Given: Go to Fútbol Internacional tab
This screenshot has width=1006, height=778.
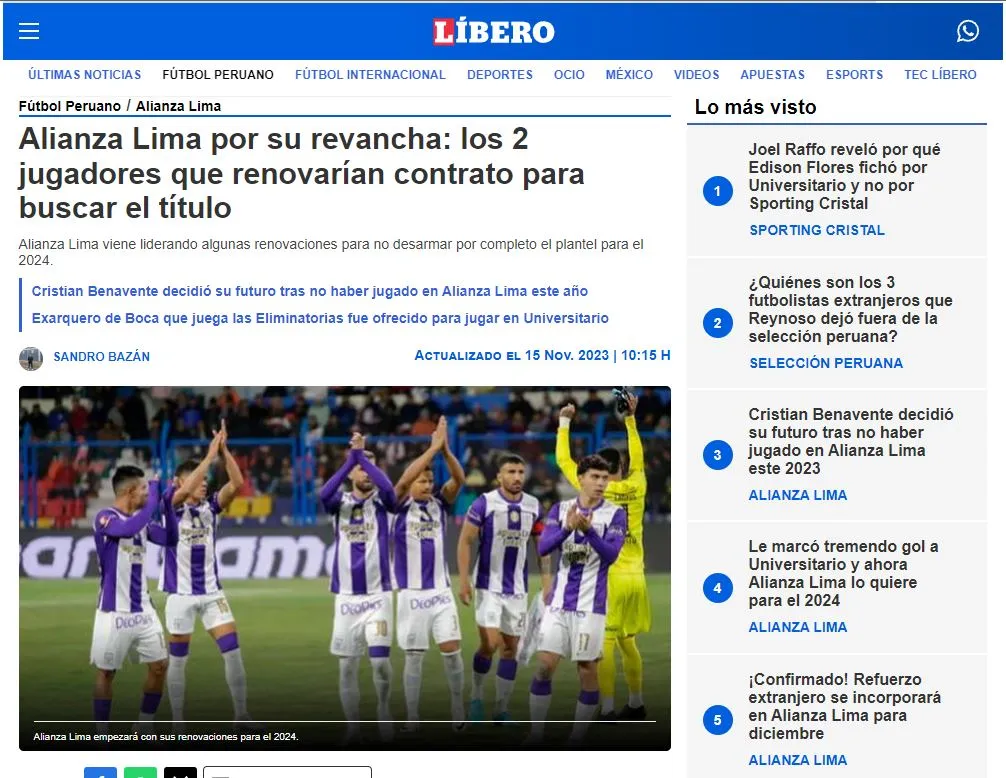Looking at the screenshot, I should (370, 75).
